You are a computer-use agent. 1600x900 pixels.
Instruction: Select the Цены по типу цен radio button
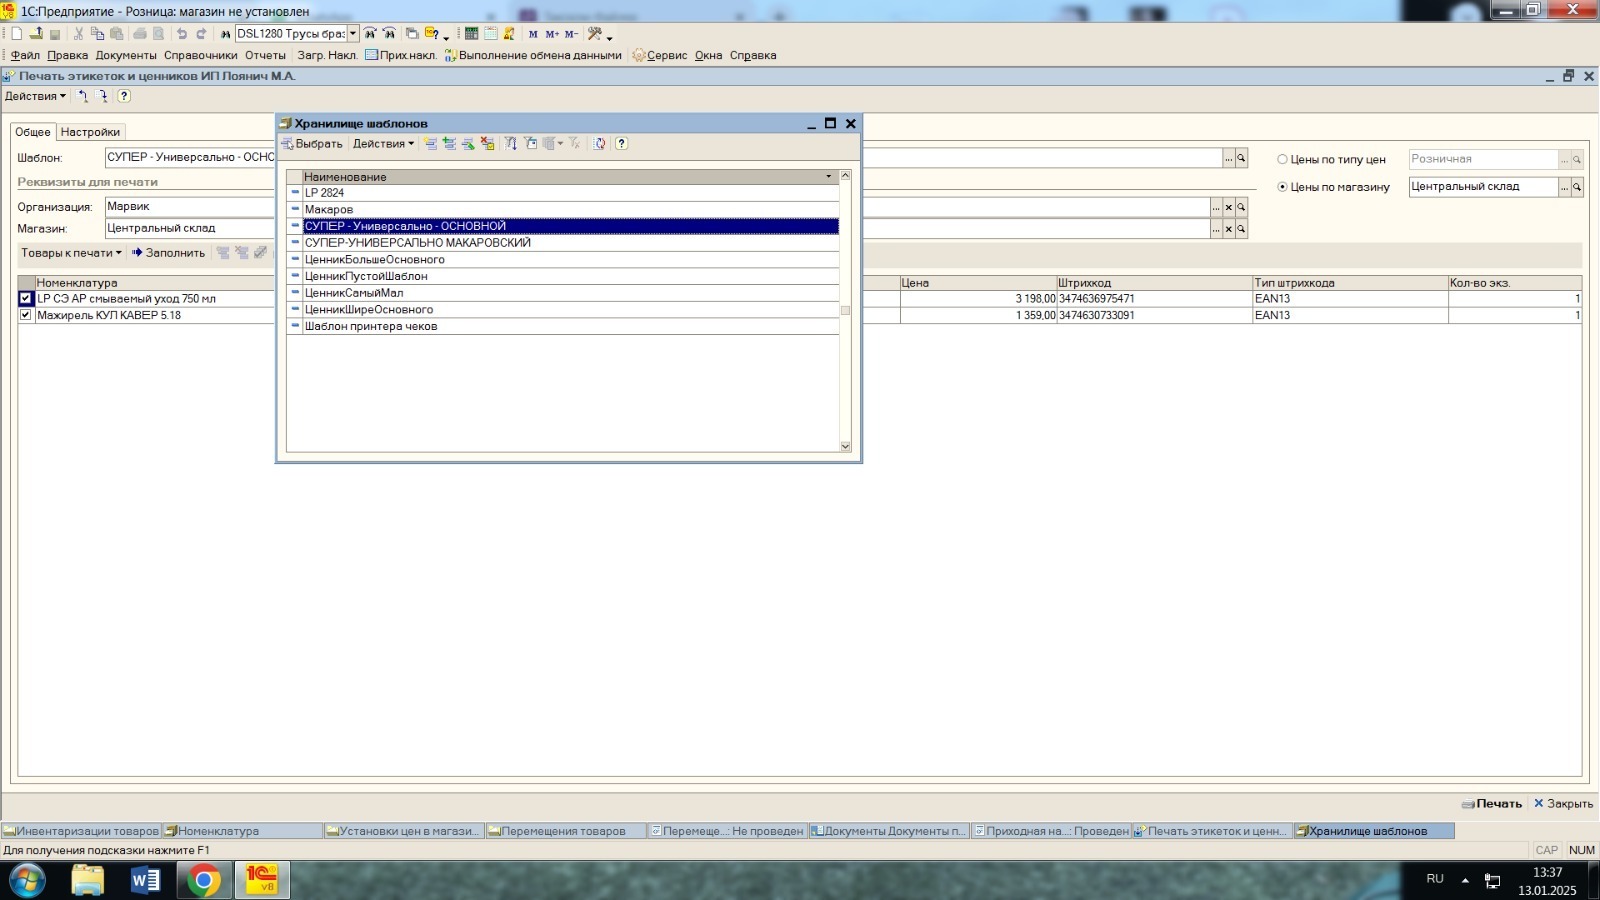tap(1282, 160)
